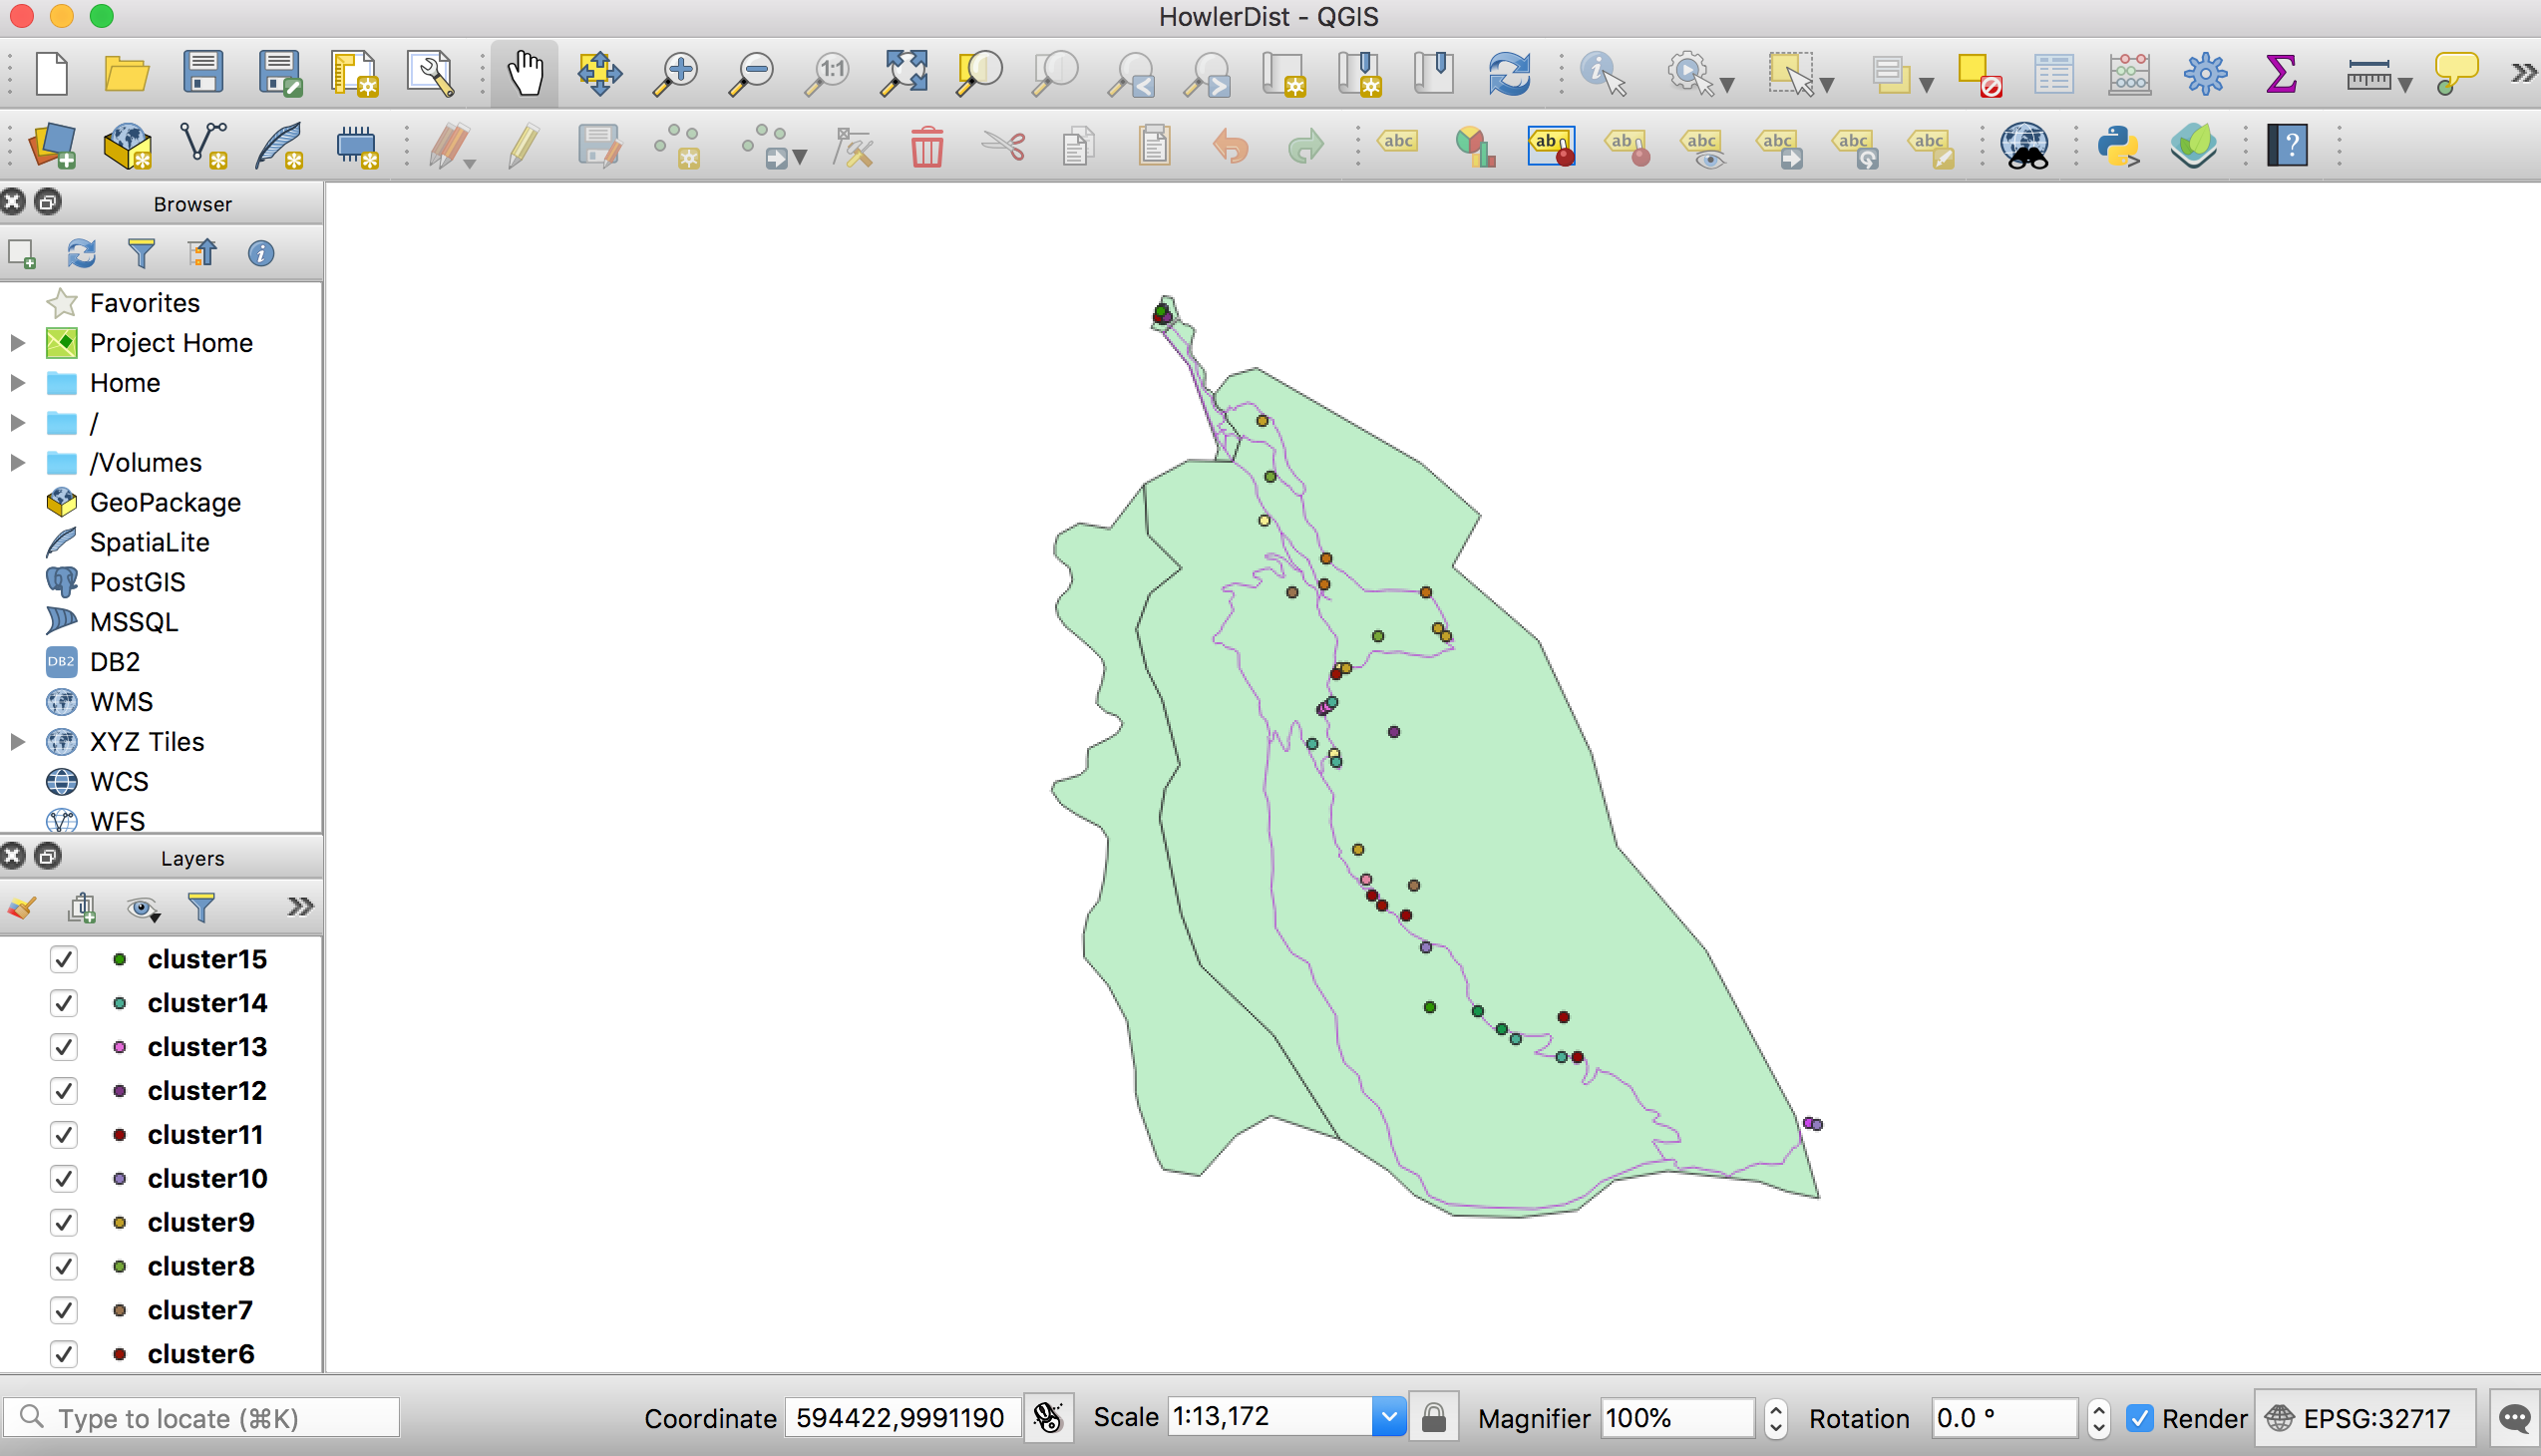Uncheck the cluster14 layer checkbox
The height and width of the screenshot is (1456, 2541).
point(63,1003)
